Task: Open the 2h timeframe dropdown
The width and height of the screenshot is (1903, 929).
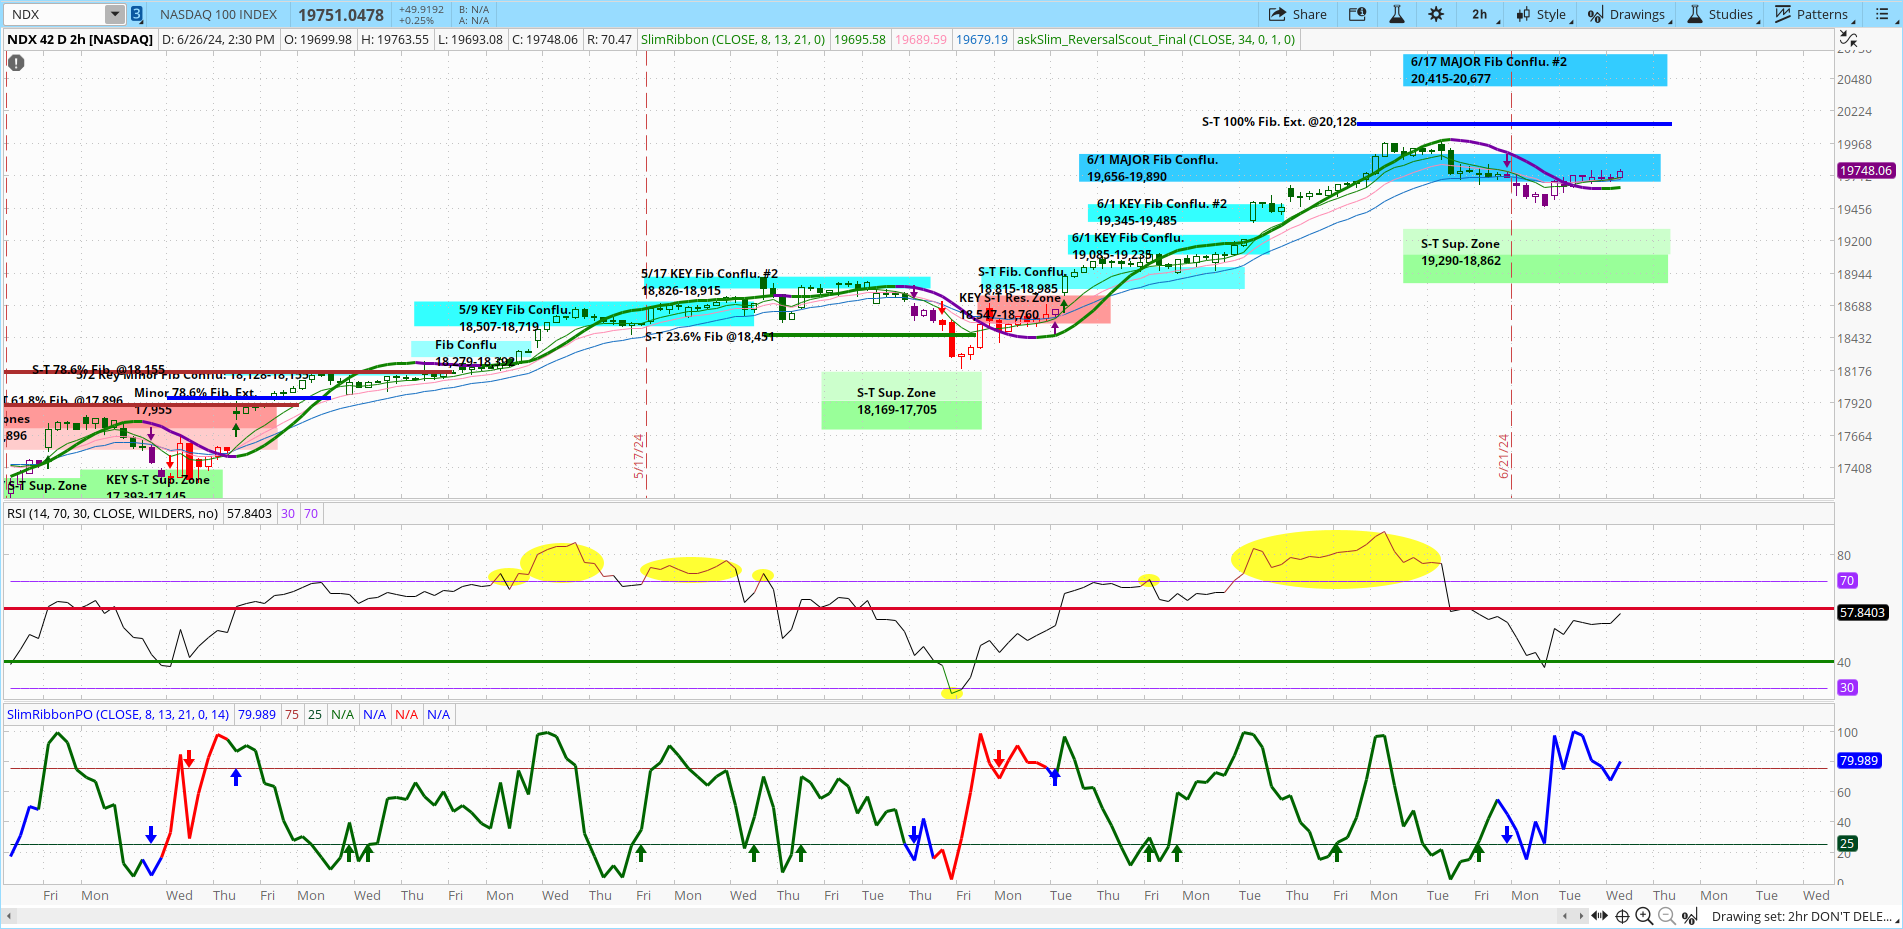Action: pyautogui.click(x=1480, y=14)
